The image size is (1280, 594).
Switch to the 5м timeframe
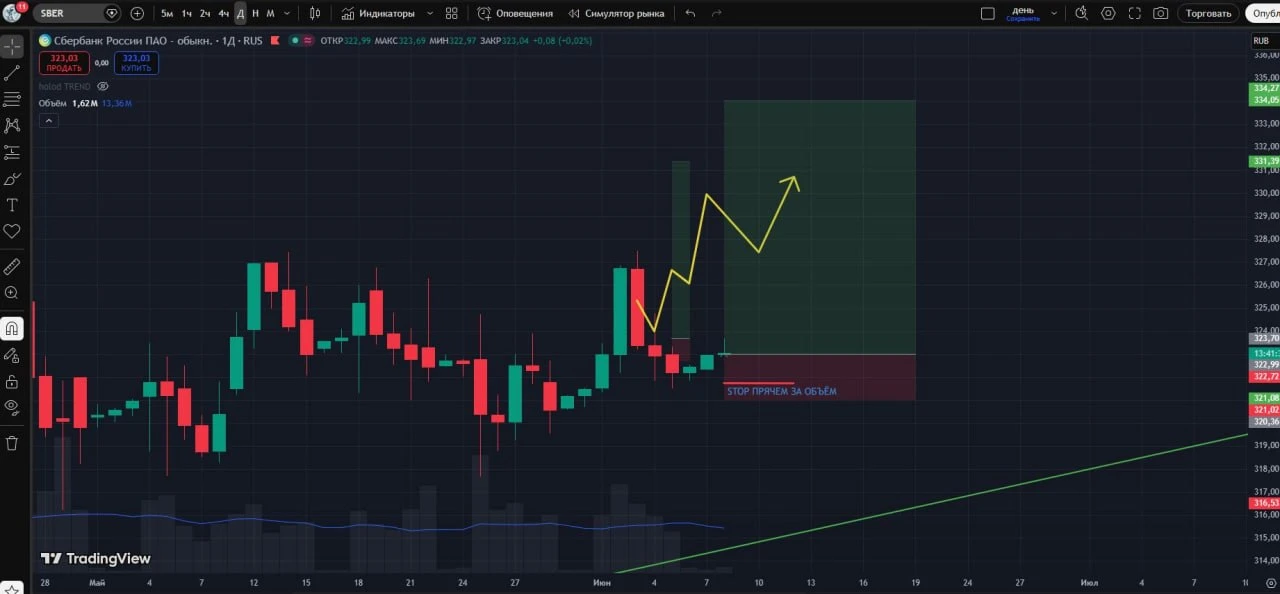[167, 13]
